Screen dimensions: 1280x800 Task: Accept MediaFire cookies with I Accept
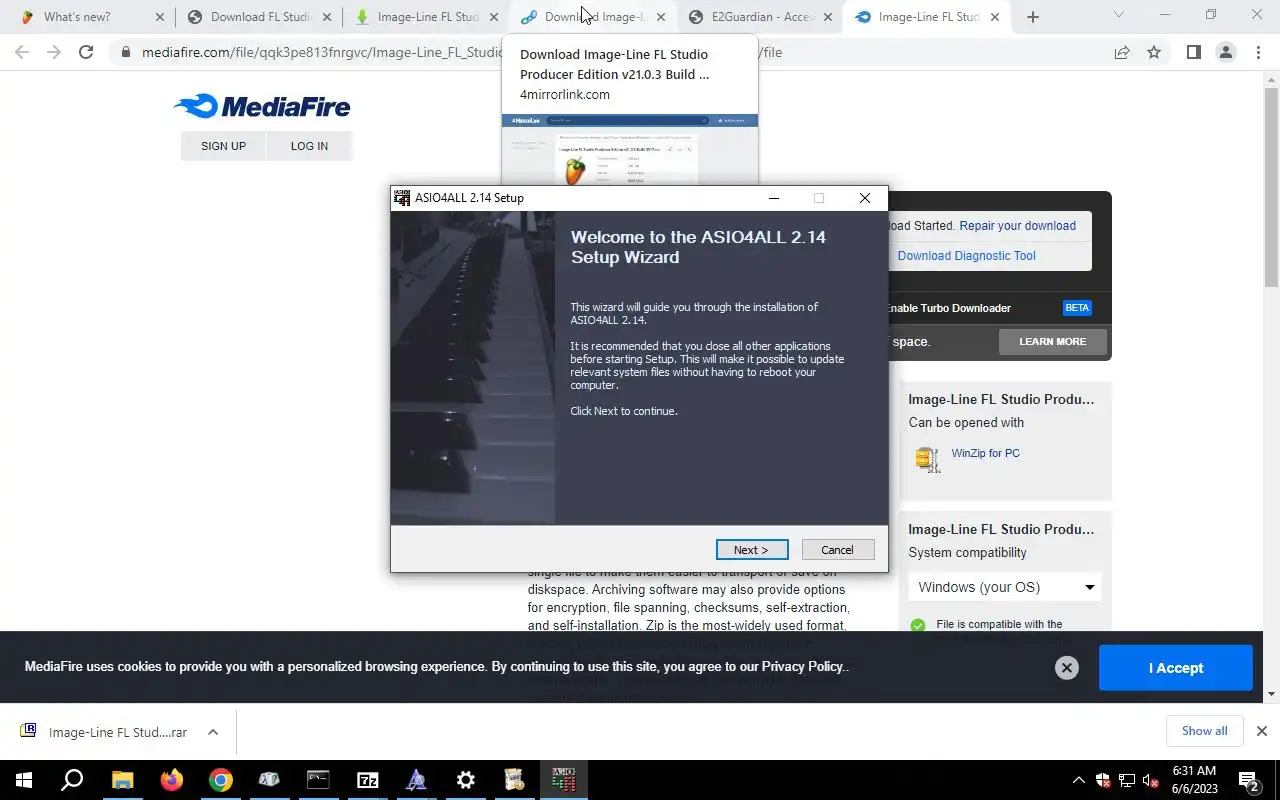coord(1175,668)
